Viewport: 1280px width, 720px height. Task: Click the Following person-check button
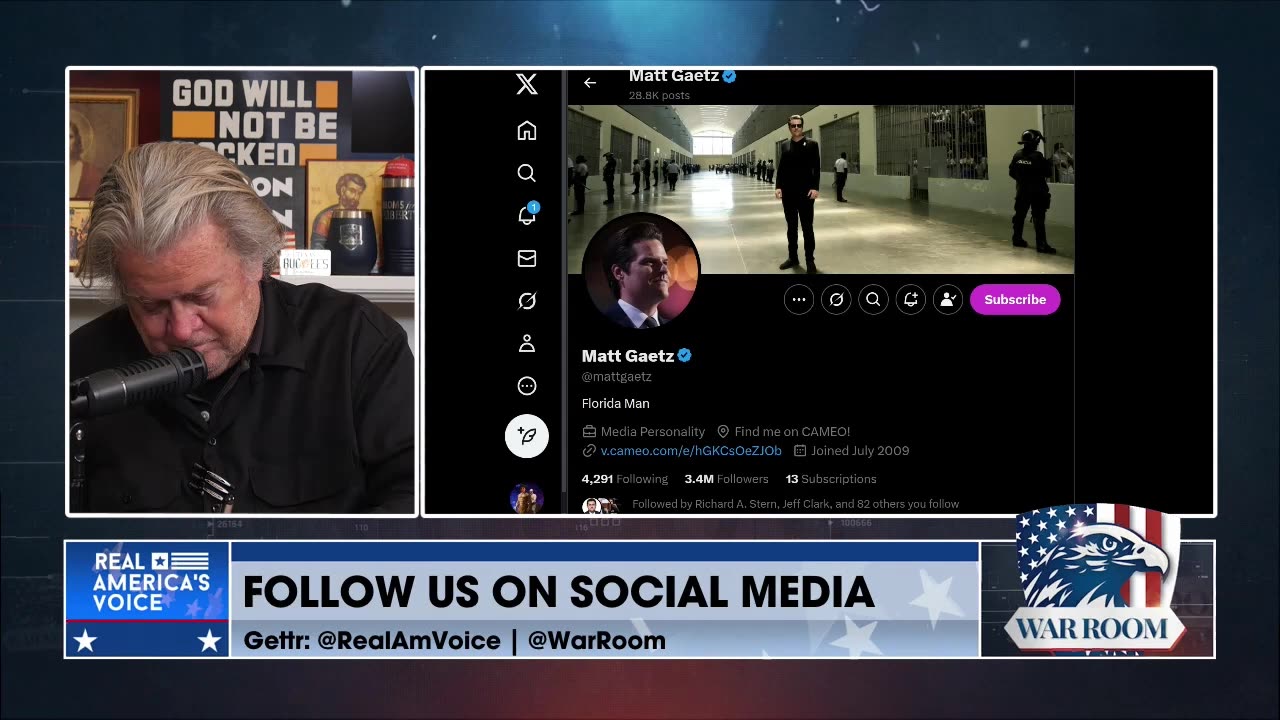coord(948,299)
